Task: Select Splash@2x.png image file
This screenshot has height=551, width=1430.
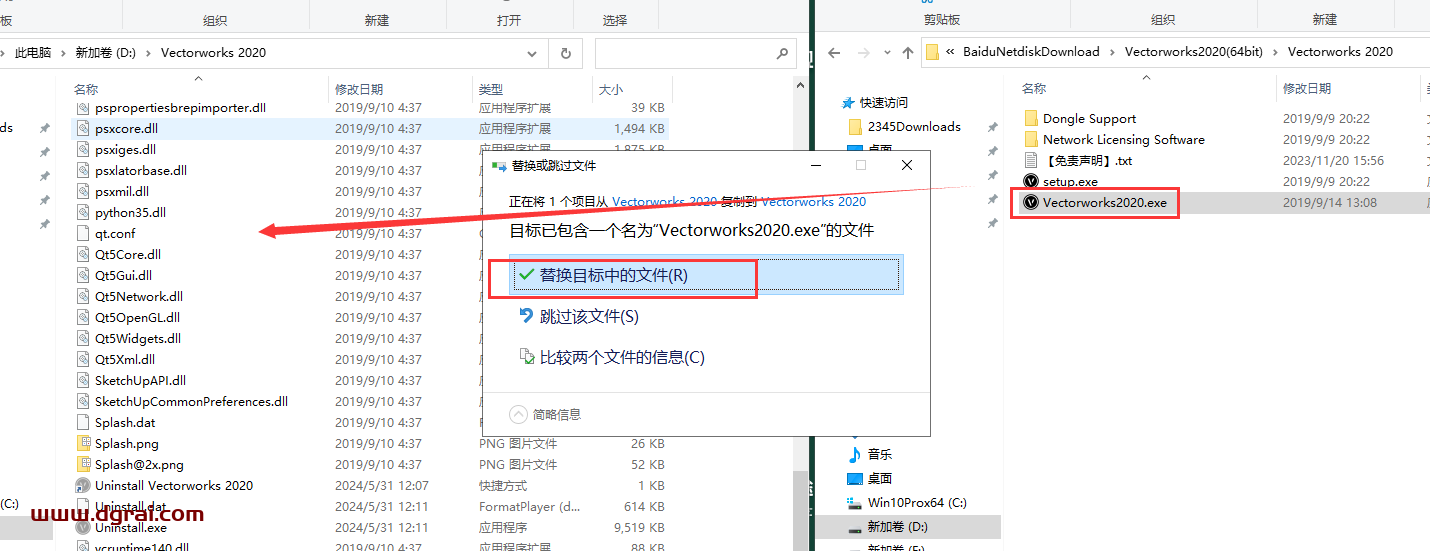Action: click(139, 464)
